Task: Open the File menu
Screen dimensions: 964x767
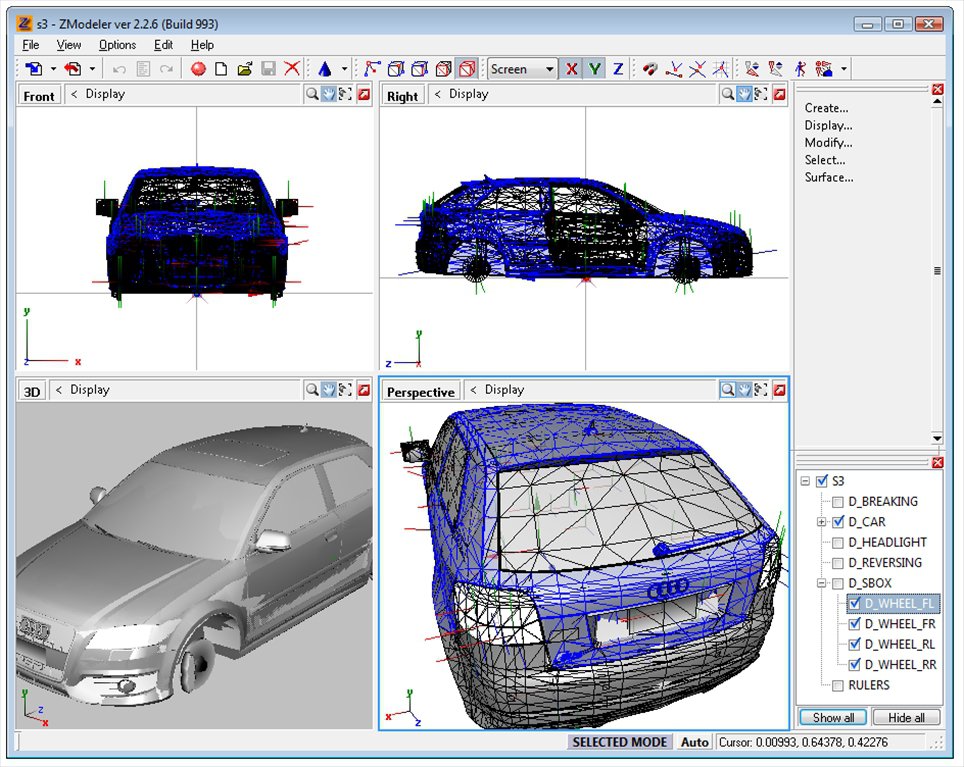Action: (30, 45)
